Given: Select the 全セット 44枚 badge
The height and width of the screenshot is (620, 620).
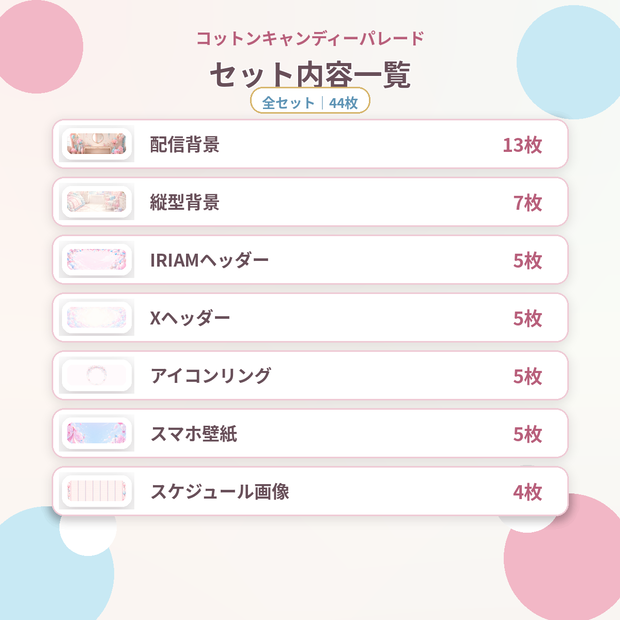Looking at the screenshot, I should coord(310,102).
